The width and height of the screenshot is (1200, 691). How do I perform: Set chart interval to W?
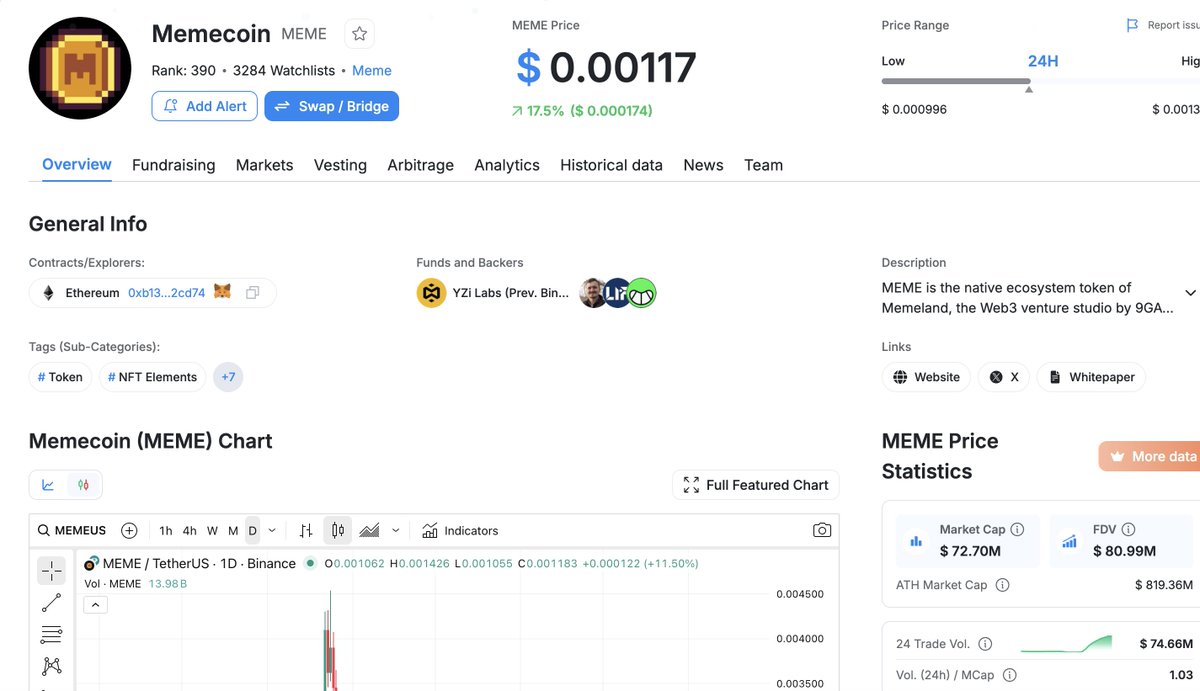pyautogui.click(x=212, y=531)
